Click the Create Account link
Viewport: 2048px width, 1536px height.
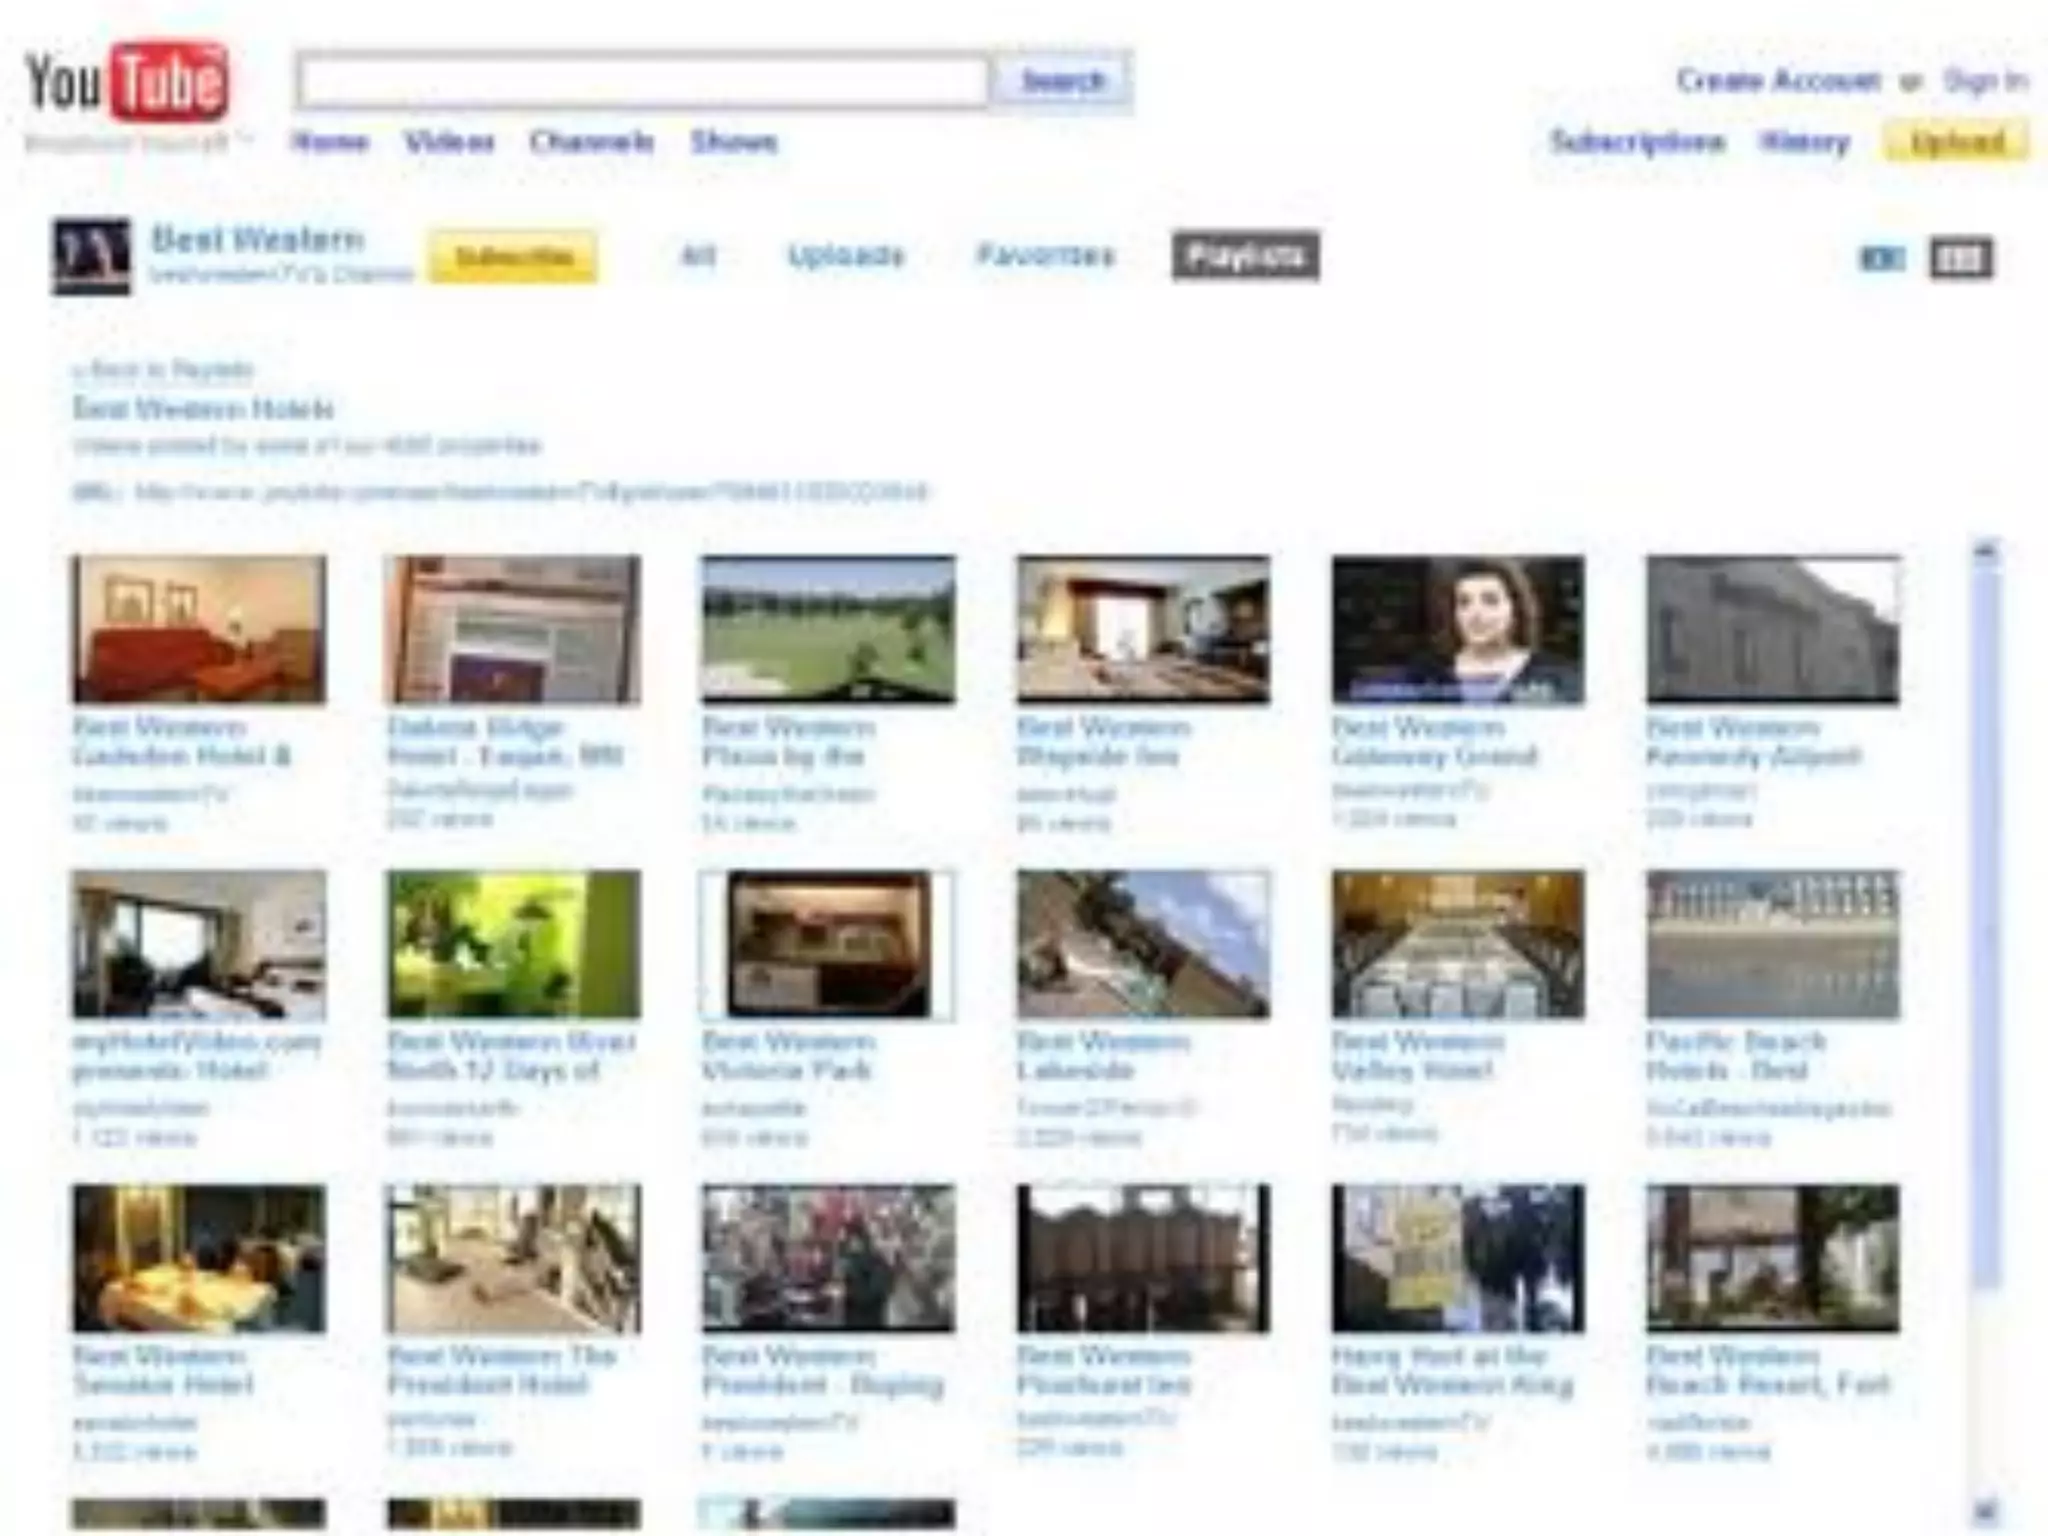click(1778, 80)
